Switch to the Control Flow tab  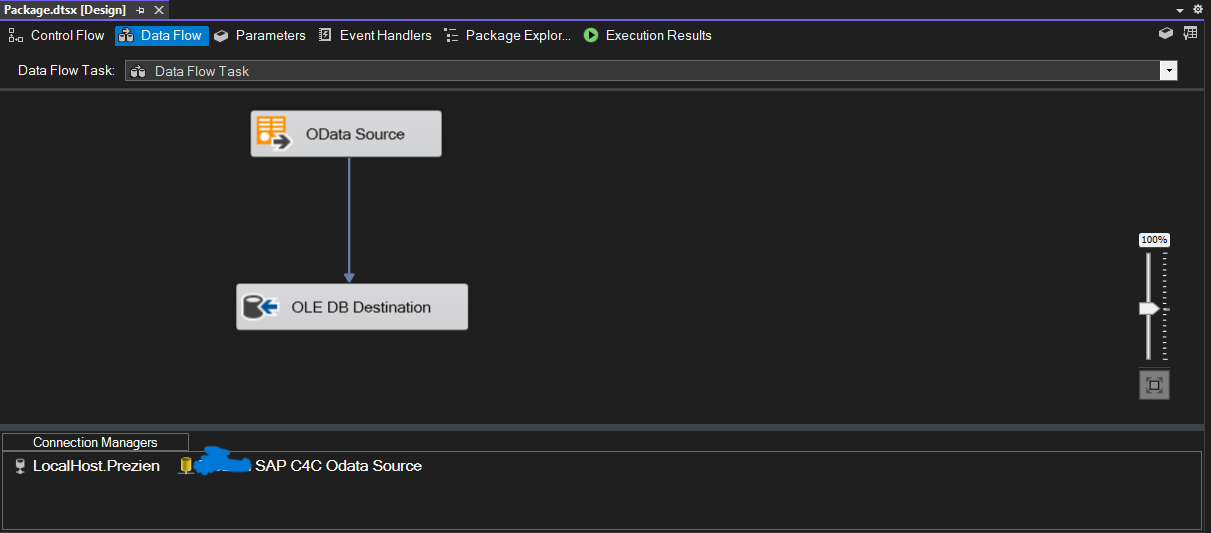pyautogui.click(x=56, y=35)
